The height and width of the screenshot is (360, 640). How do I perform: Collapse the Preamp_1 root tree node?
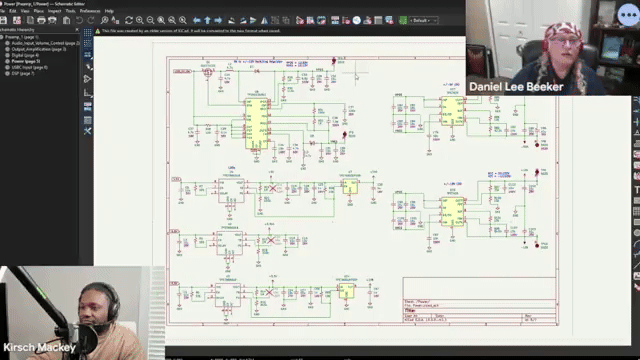[x=2, y=37]
